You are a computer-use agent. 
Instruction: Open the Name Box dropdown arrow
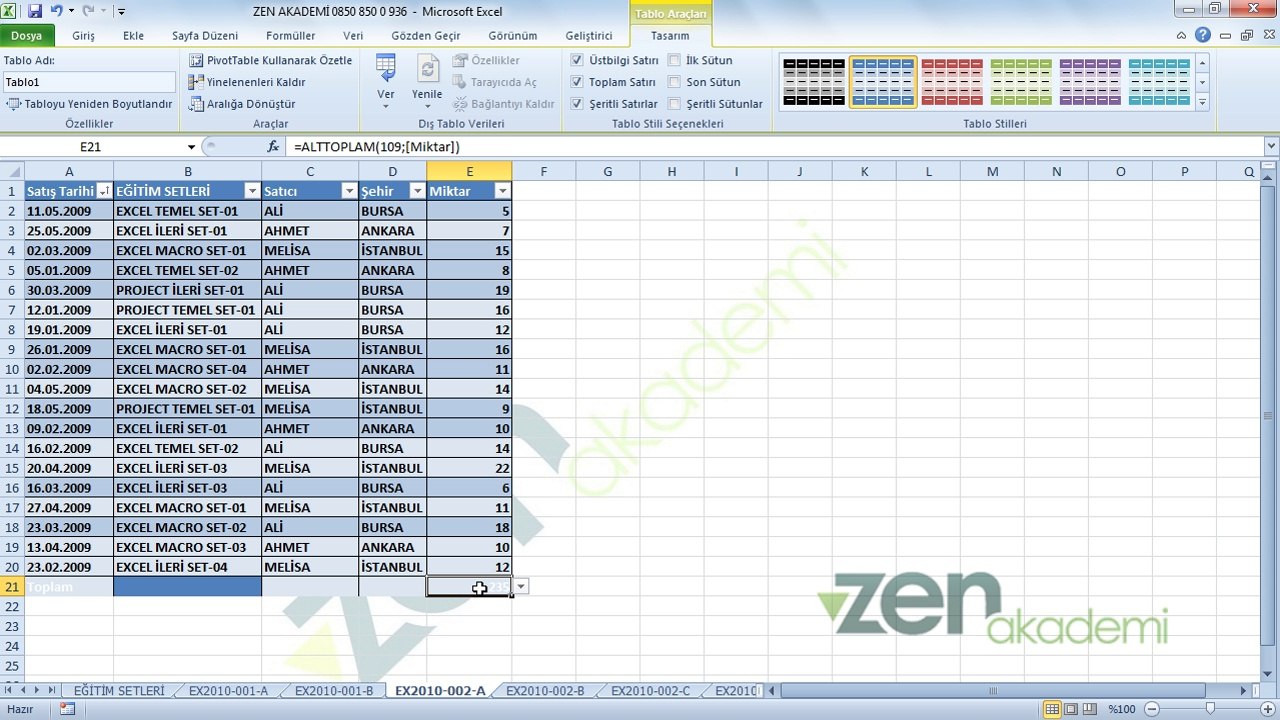coord(190,147)
